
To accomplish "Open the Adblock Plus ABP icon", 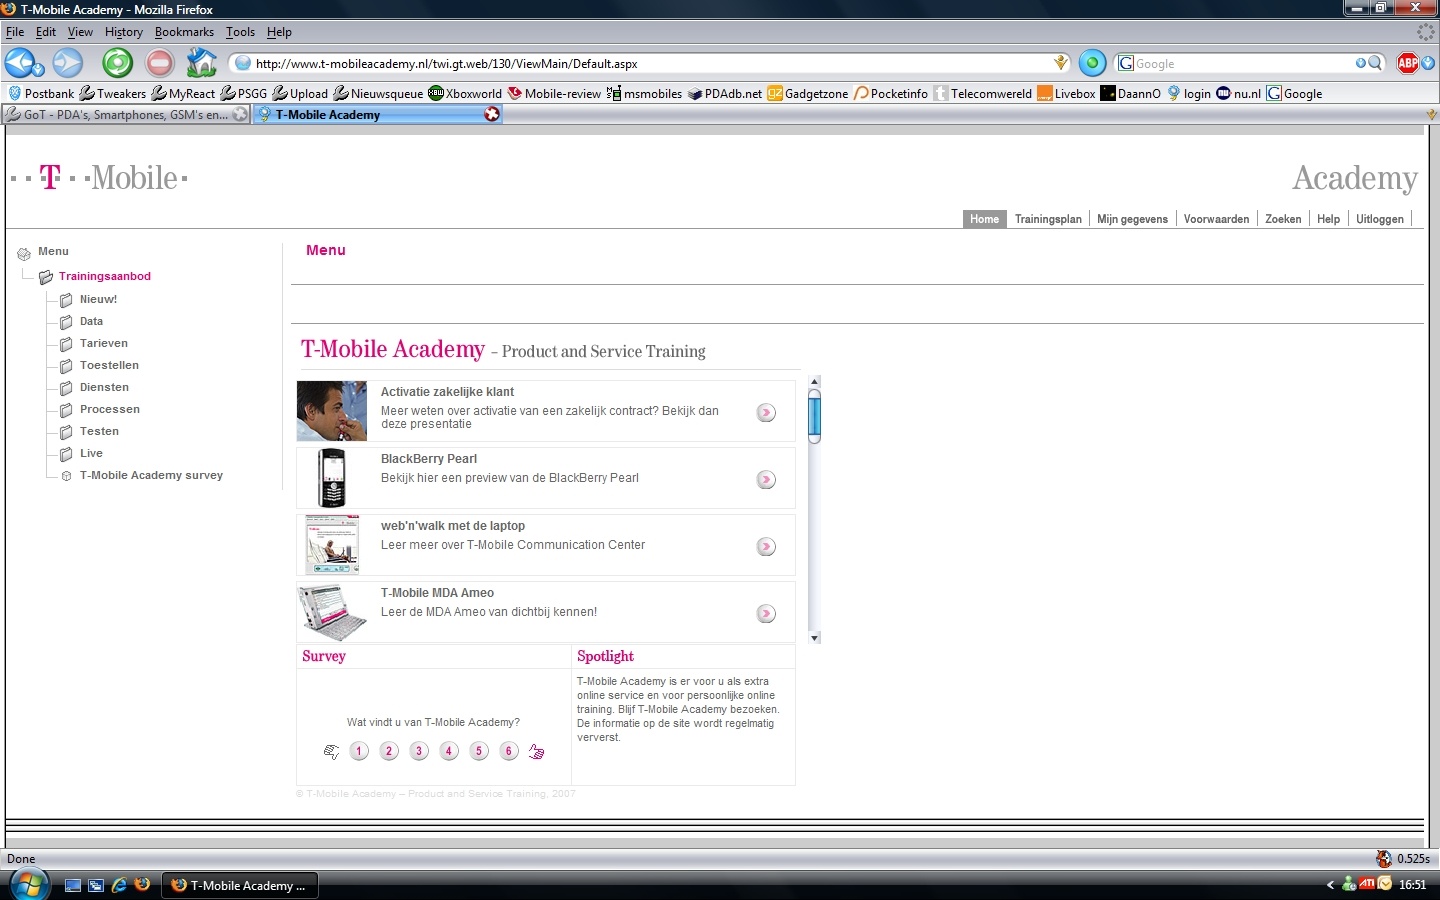I will (x=1408, y=63).
